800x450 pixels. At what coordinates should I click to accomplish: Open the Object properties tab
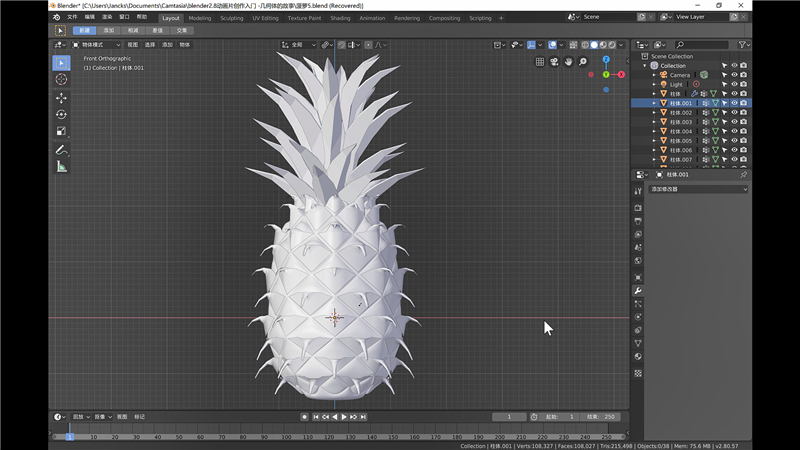coord(638,278)
